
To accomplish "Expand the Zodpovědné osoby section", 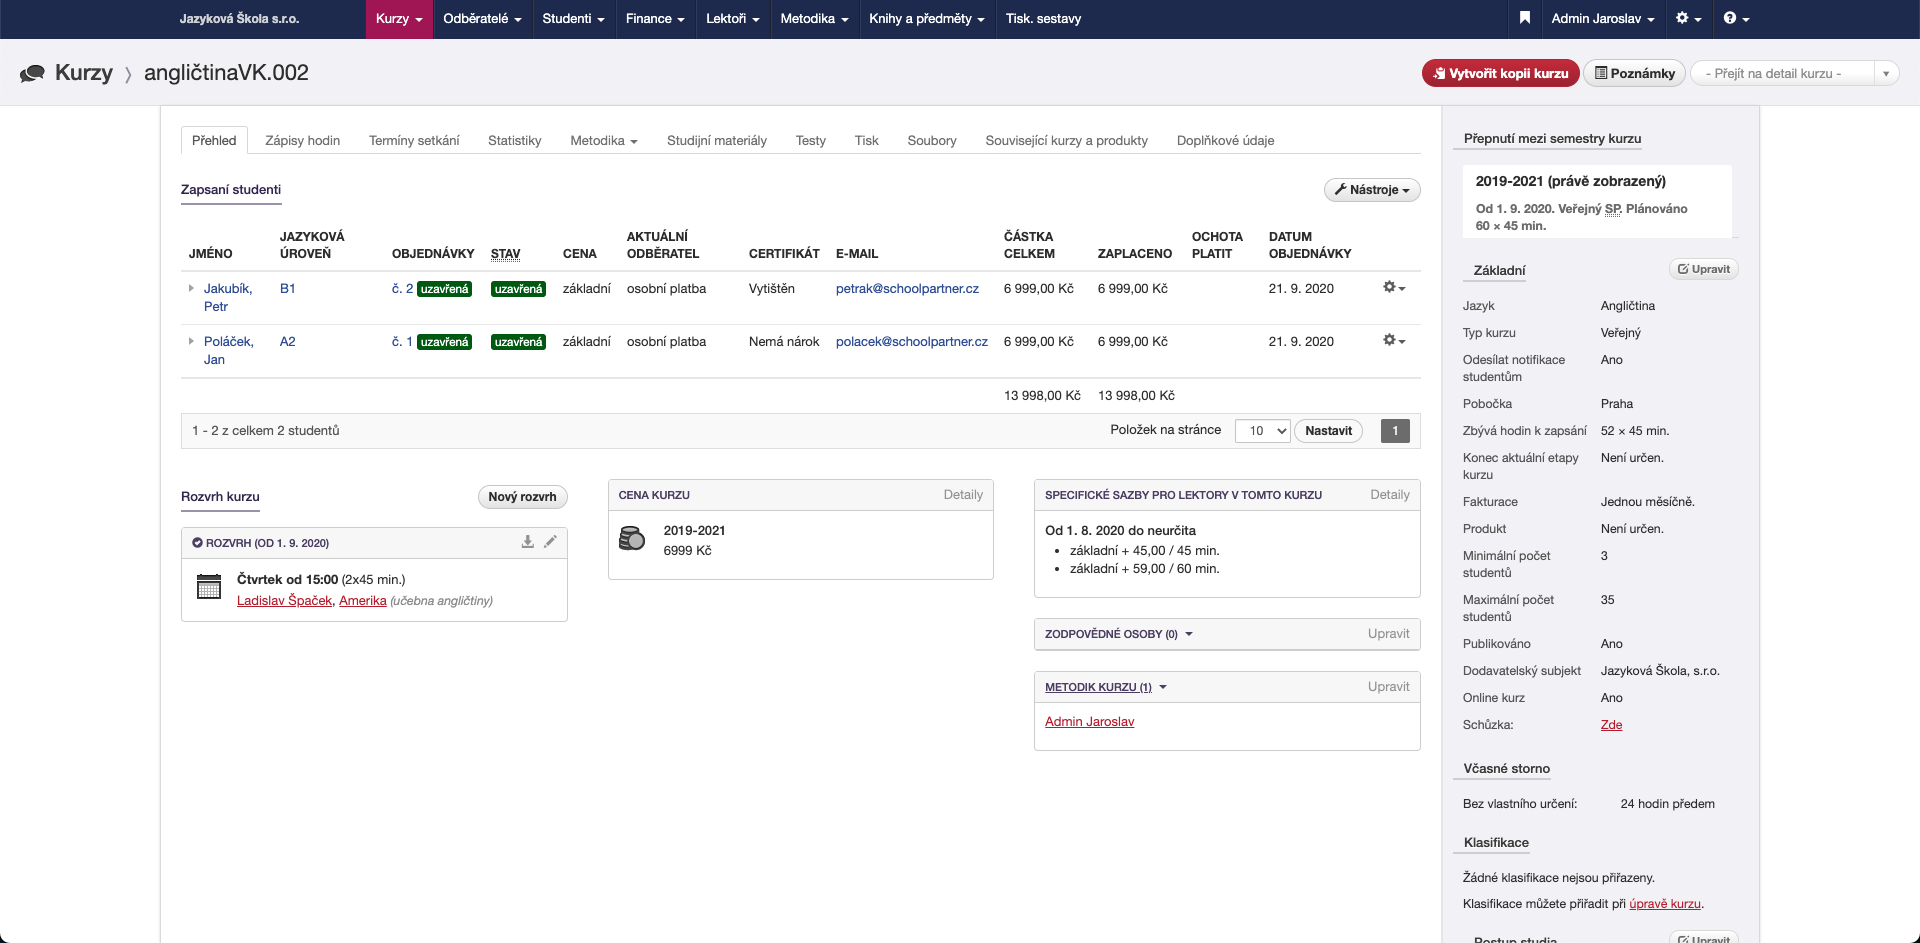I will (1119, 634).
